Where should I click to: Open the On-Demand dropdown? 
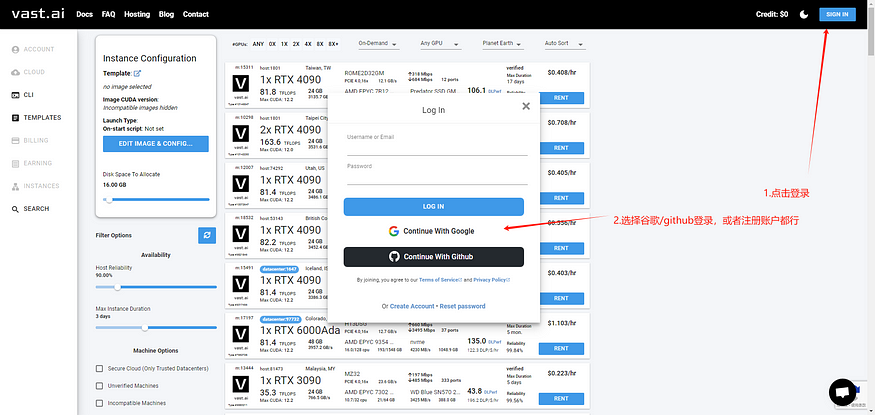click(378, 44)
